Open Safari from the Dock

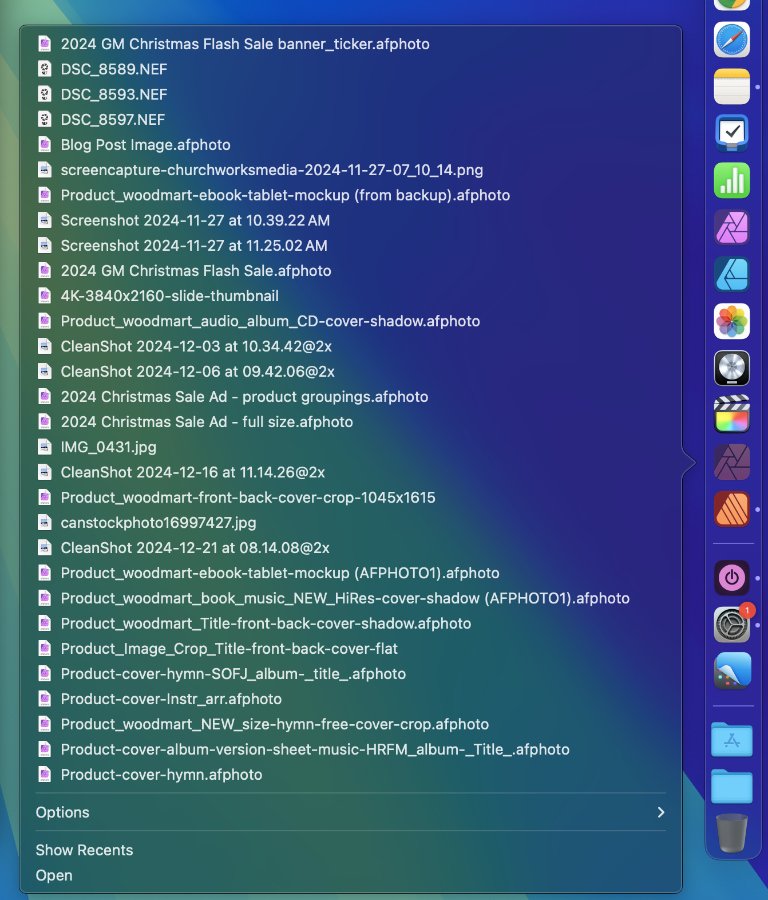tap(732, 40)
